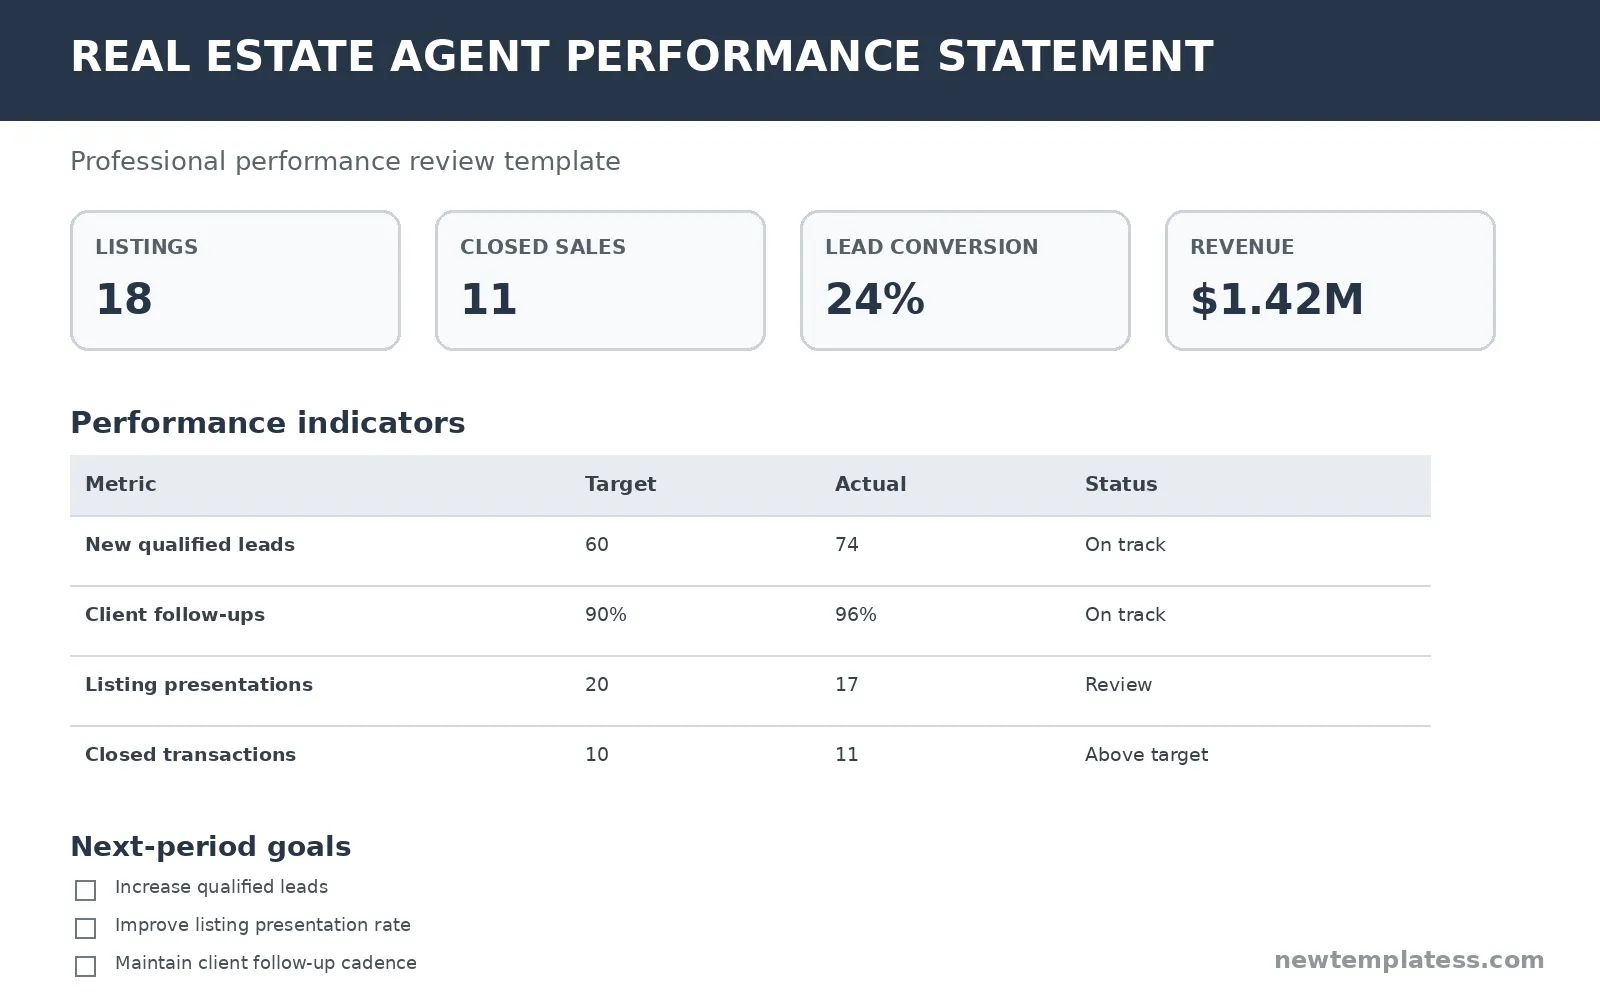
Task: Select the CLOSED SALES card showing 11
Action: (600, 280)
